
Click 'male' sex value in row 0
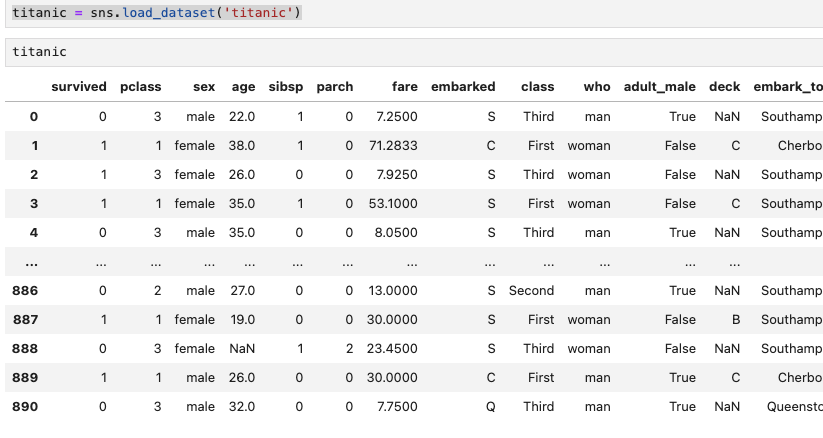tap(201, 117)
